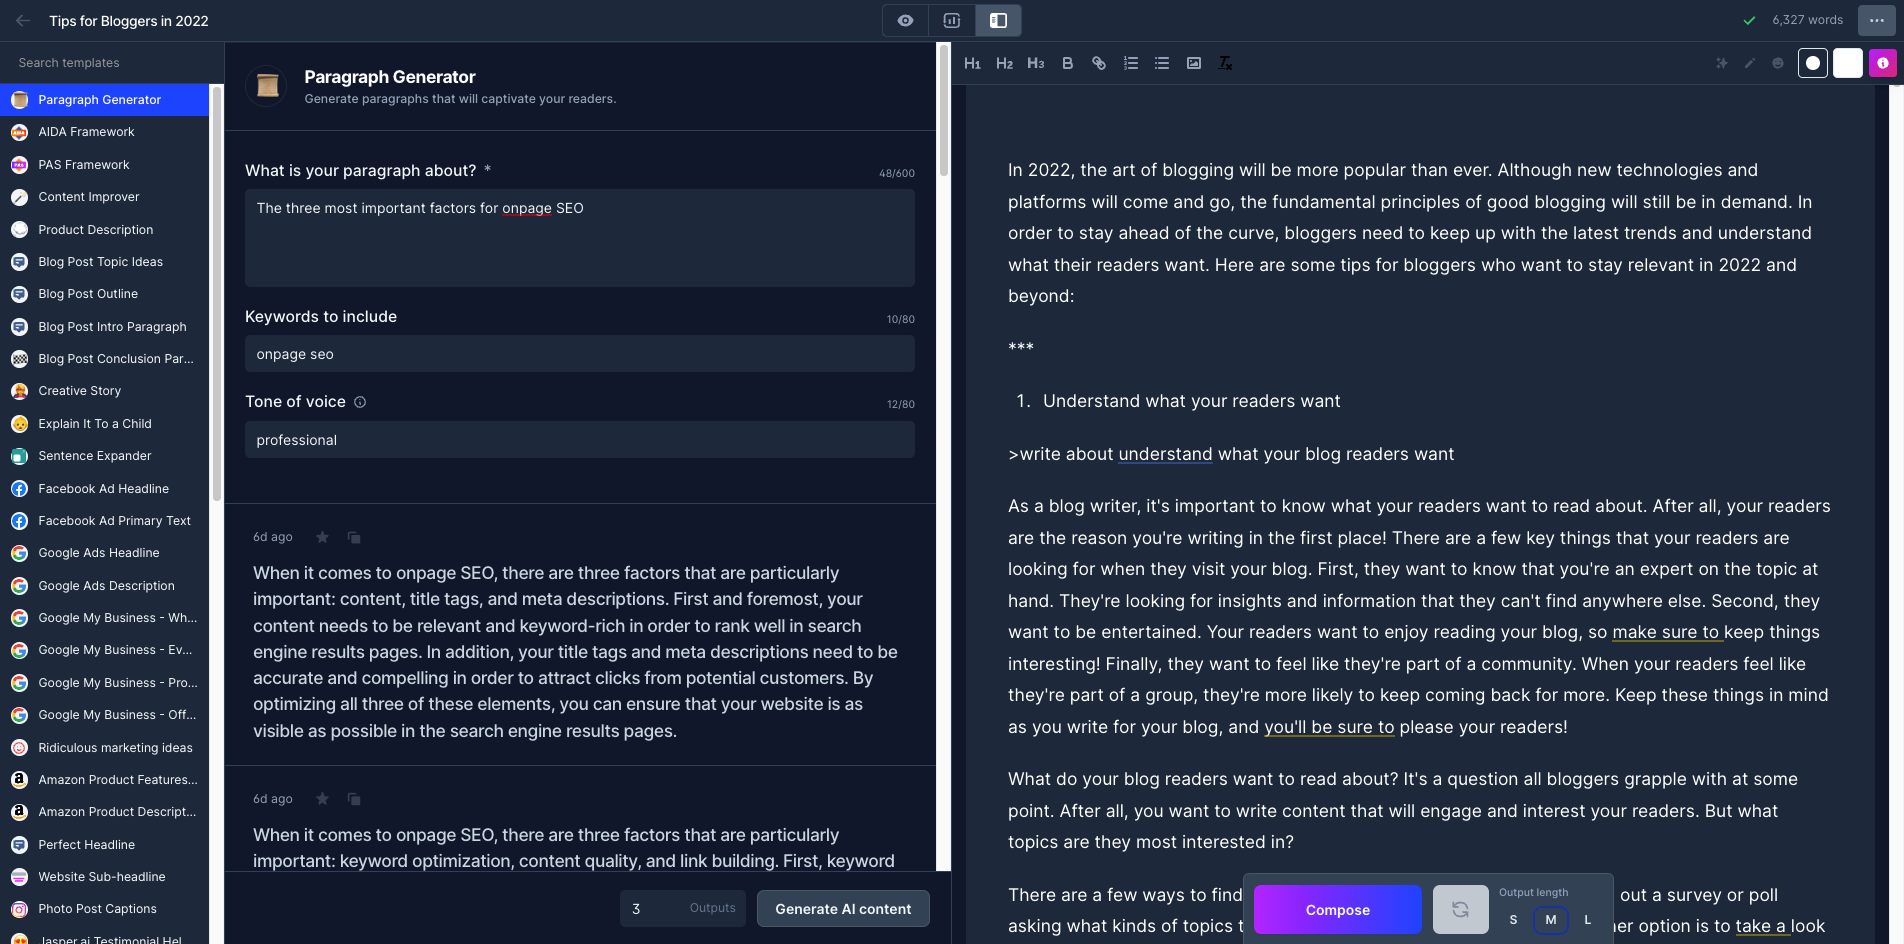Click the smiley face toolbar icon
Viewport: 1904px width, 944px height.
coord(1777,63)
